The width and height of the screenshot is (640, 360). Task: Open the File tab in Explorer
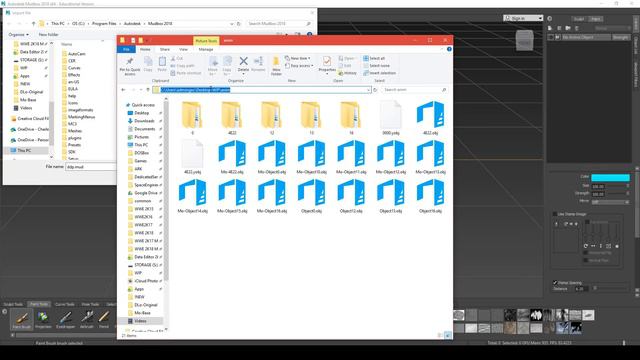[126, 49]
